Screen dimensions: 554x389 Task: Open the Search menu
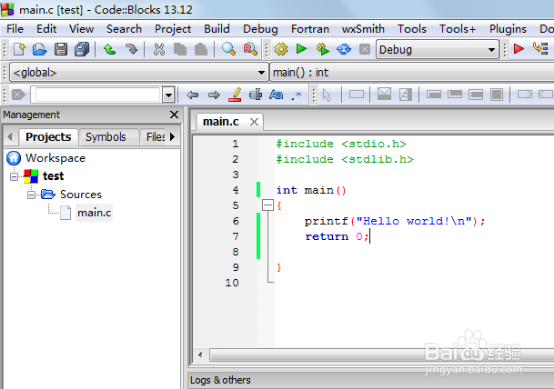(124, 29)
